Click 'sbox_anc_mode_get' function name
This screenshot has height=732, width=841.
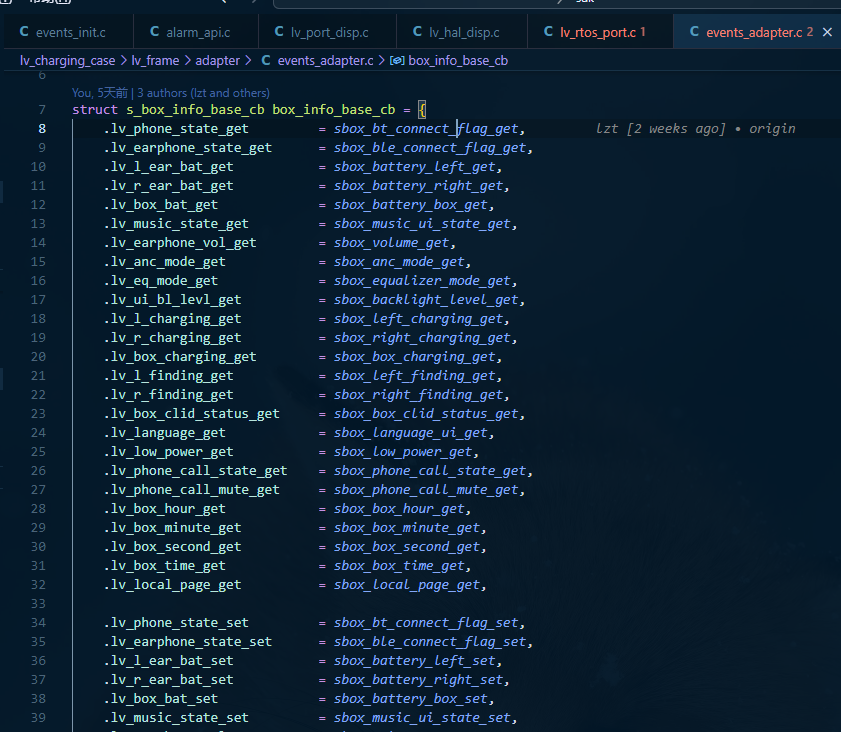(x=399, y=262)
